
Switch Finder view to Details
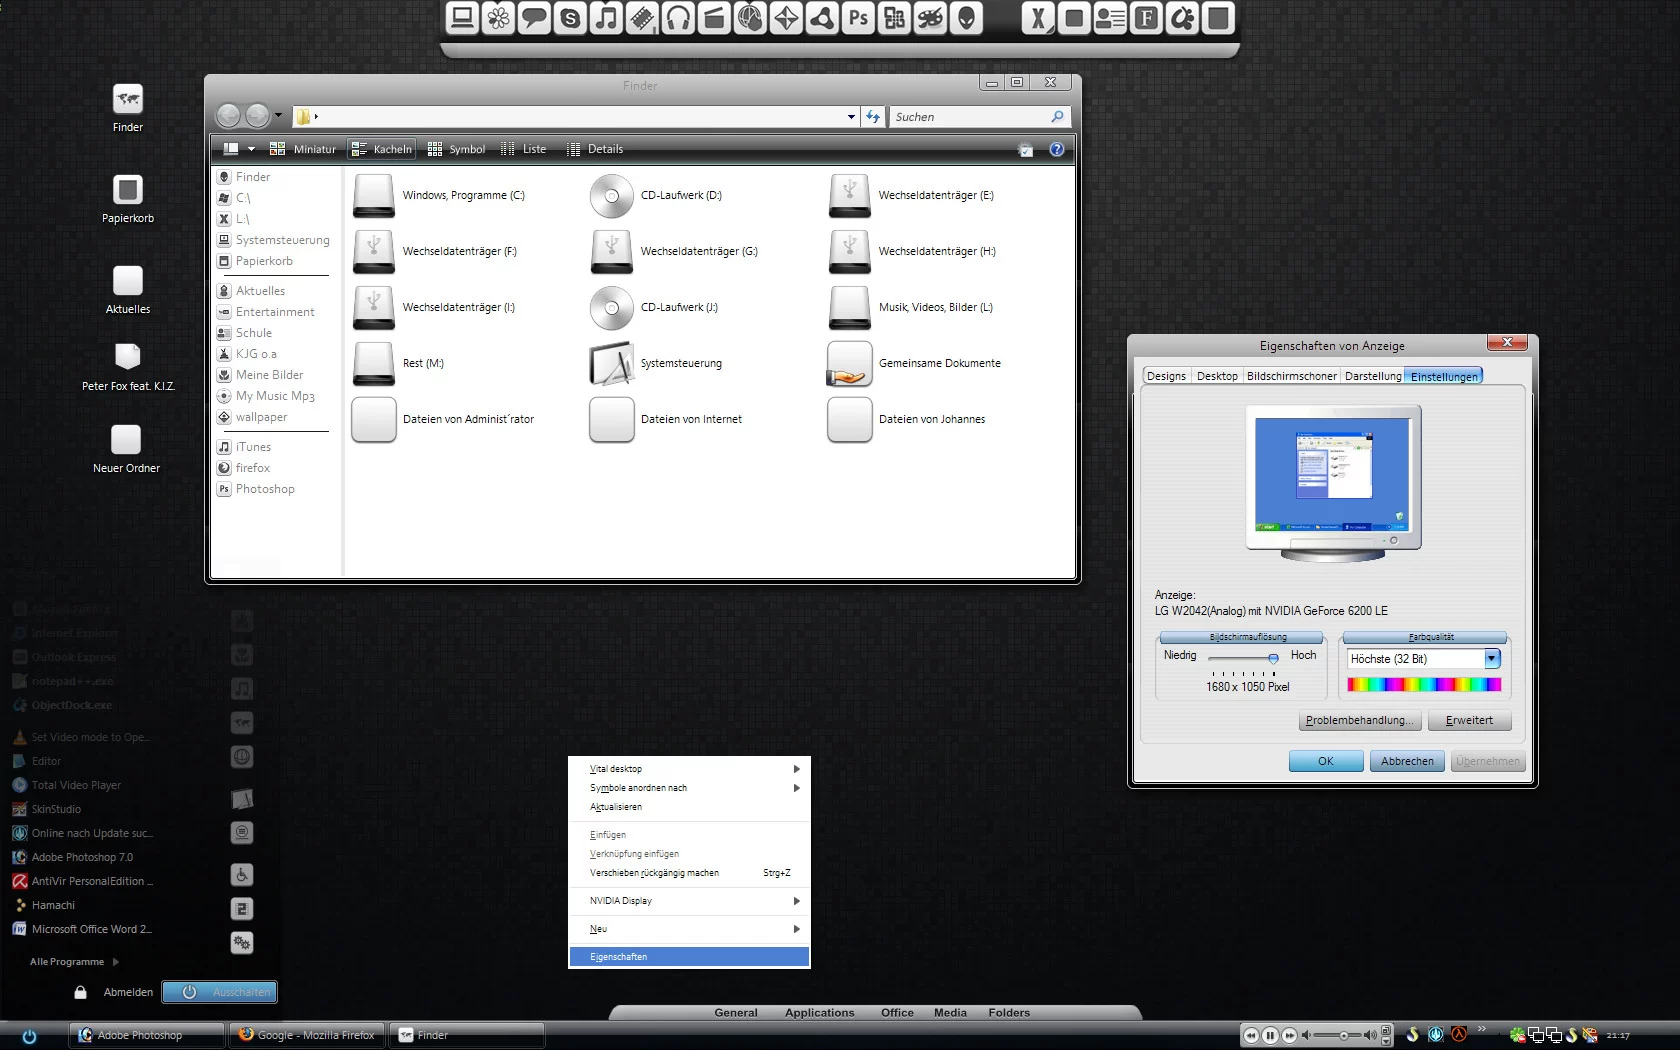click(x=595, y=149)
